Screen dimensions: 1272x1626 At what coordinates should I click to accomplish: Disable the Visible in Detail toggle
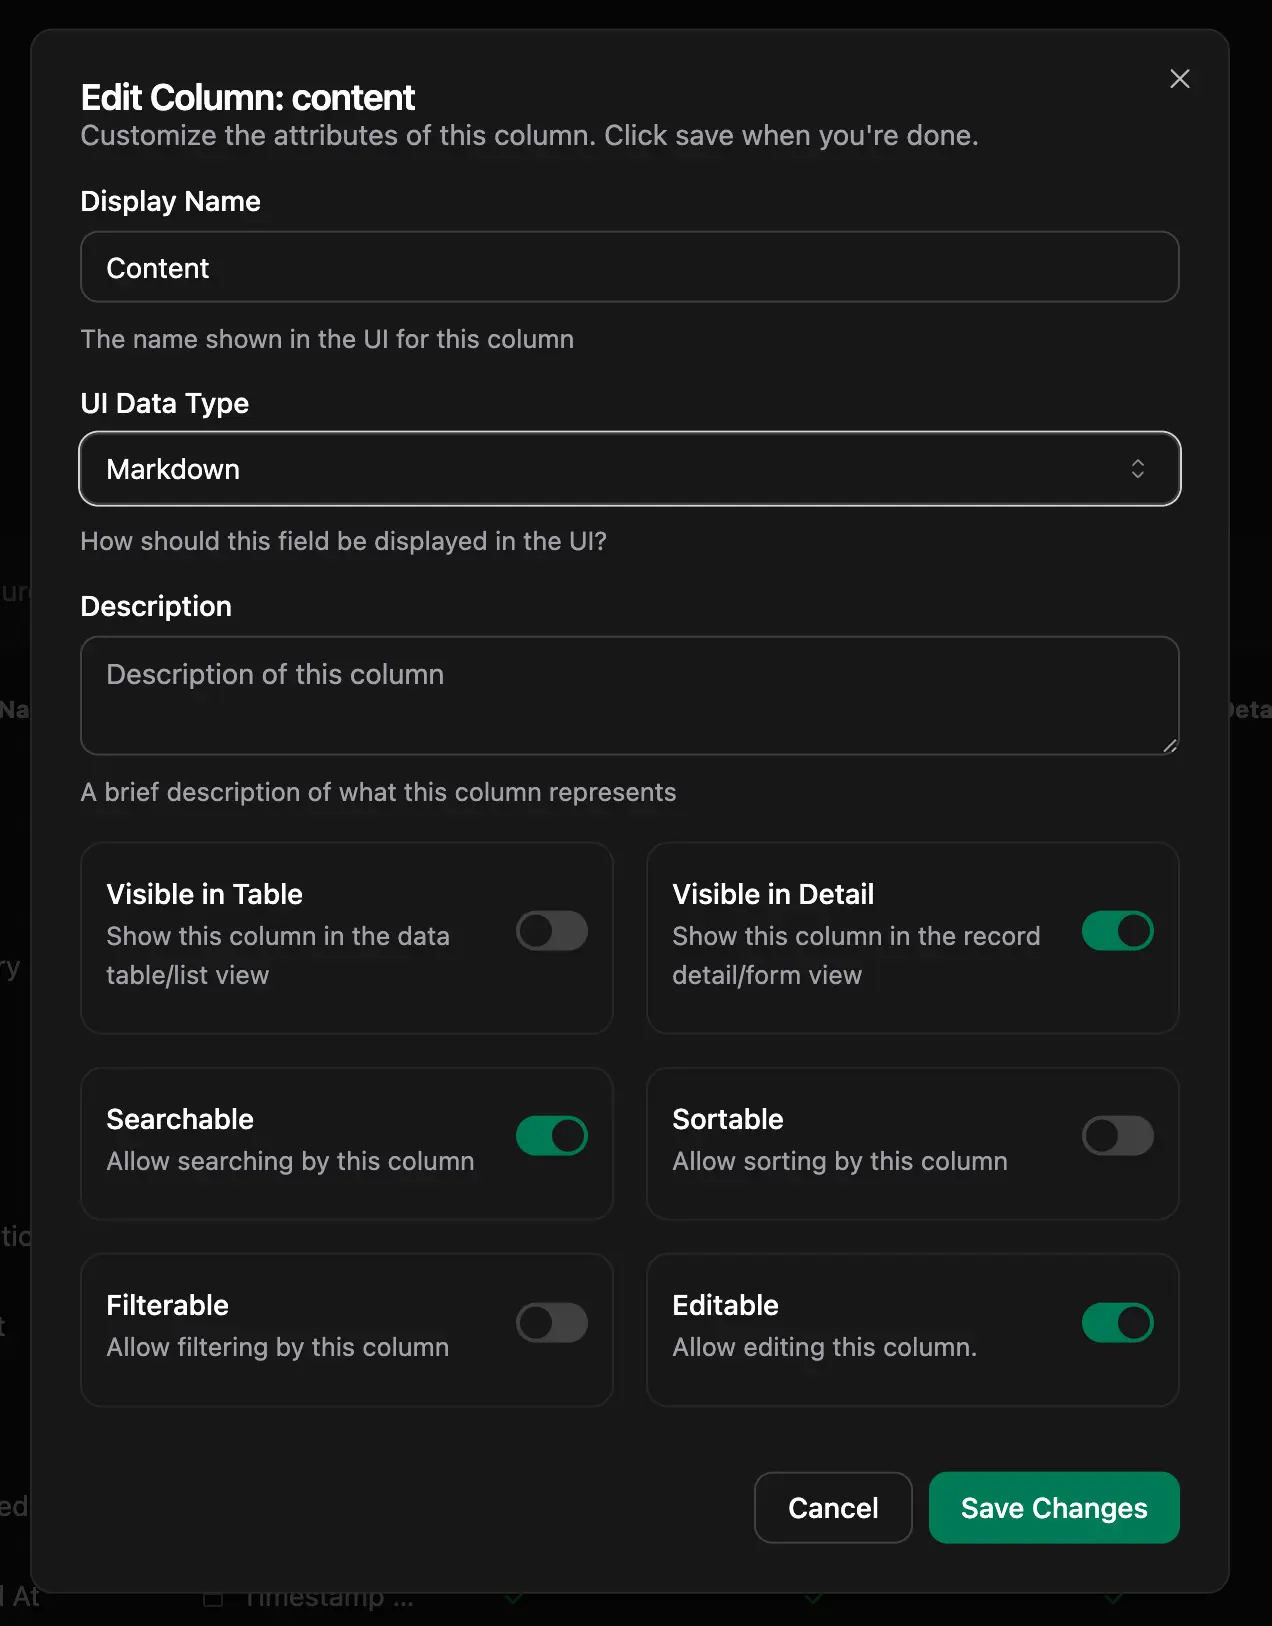point(1117,931)
